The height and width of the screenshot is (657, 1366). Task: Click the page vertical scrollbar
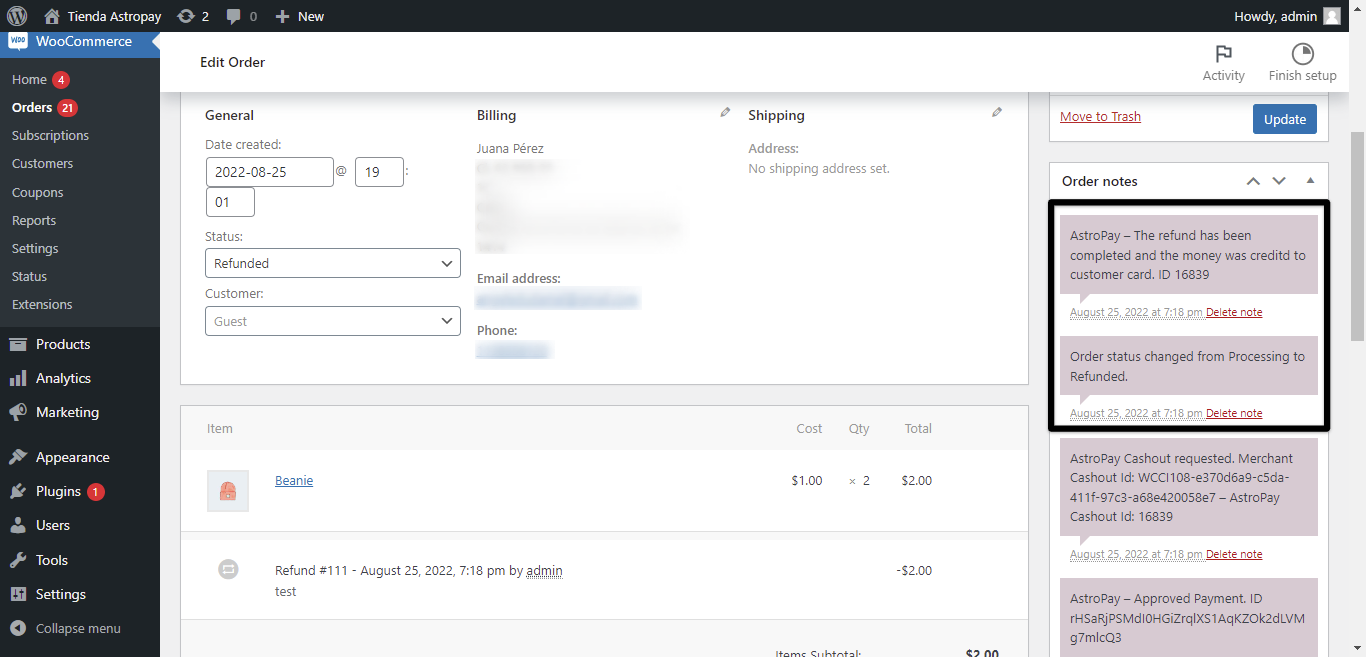(x=1358, y=236)
